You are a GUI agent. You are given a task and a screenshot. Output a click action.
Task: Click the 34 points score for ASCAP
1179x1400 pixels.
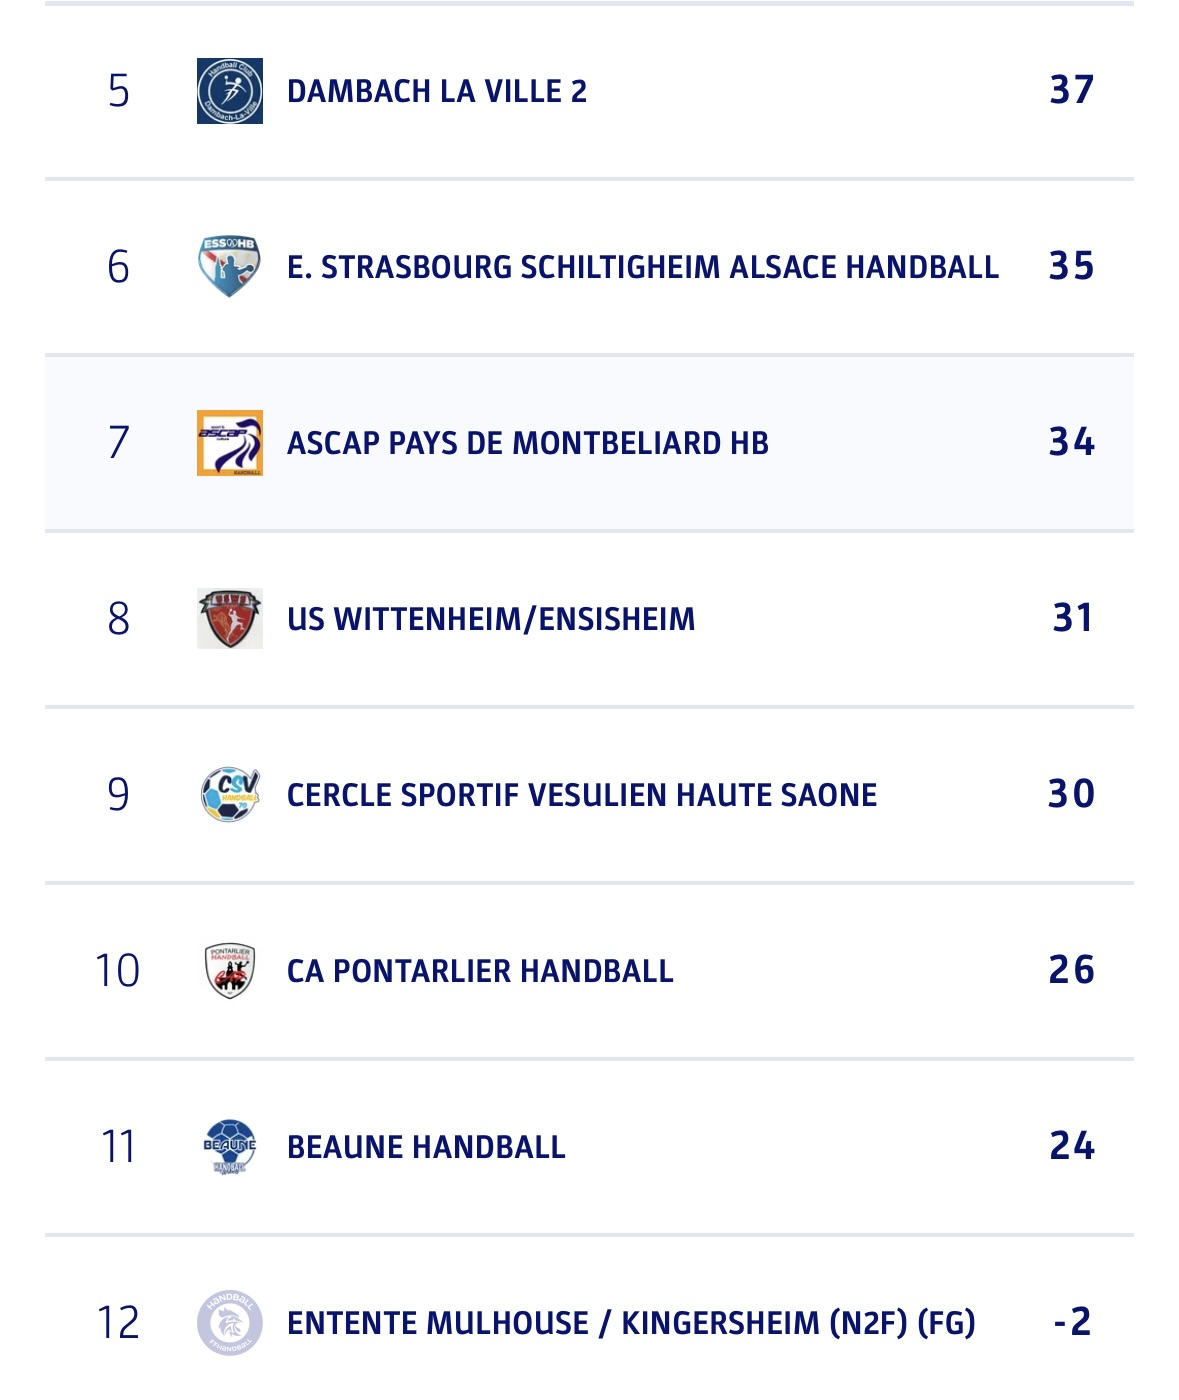click(x=1071, y=442)
